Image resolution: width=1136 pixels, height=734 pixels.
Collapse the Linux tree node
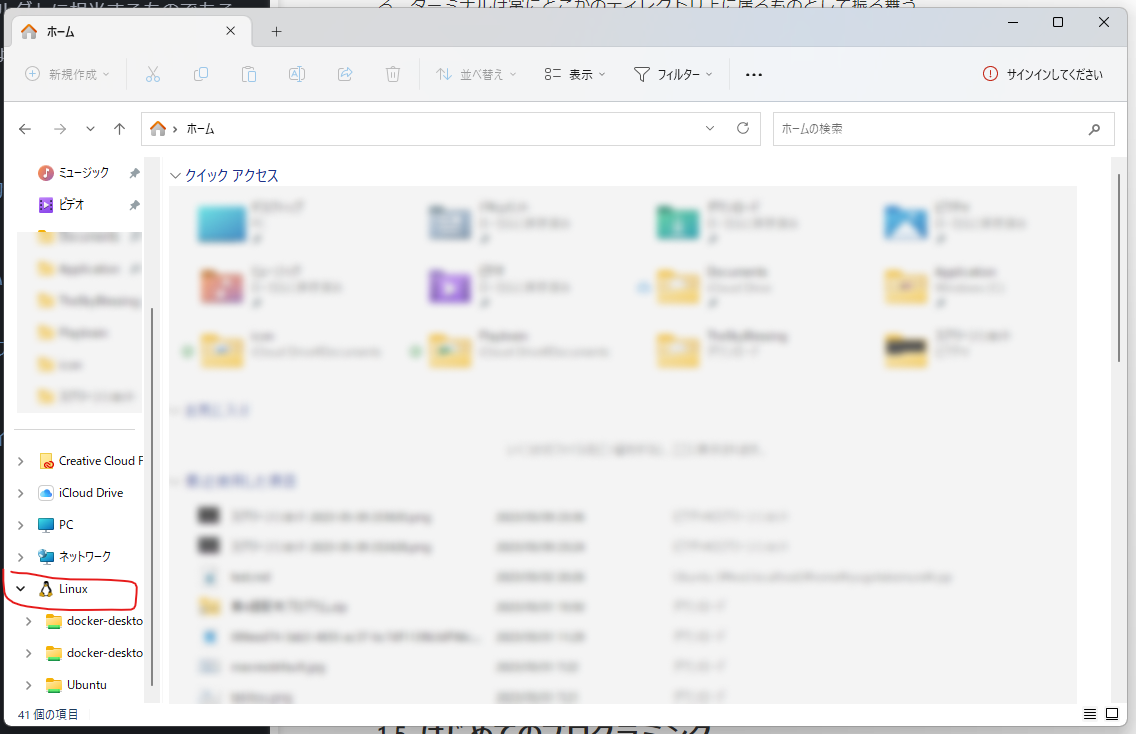click(21, 589)
